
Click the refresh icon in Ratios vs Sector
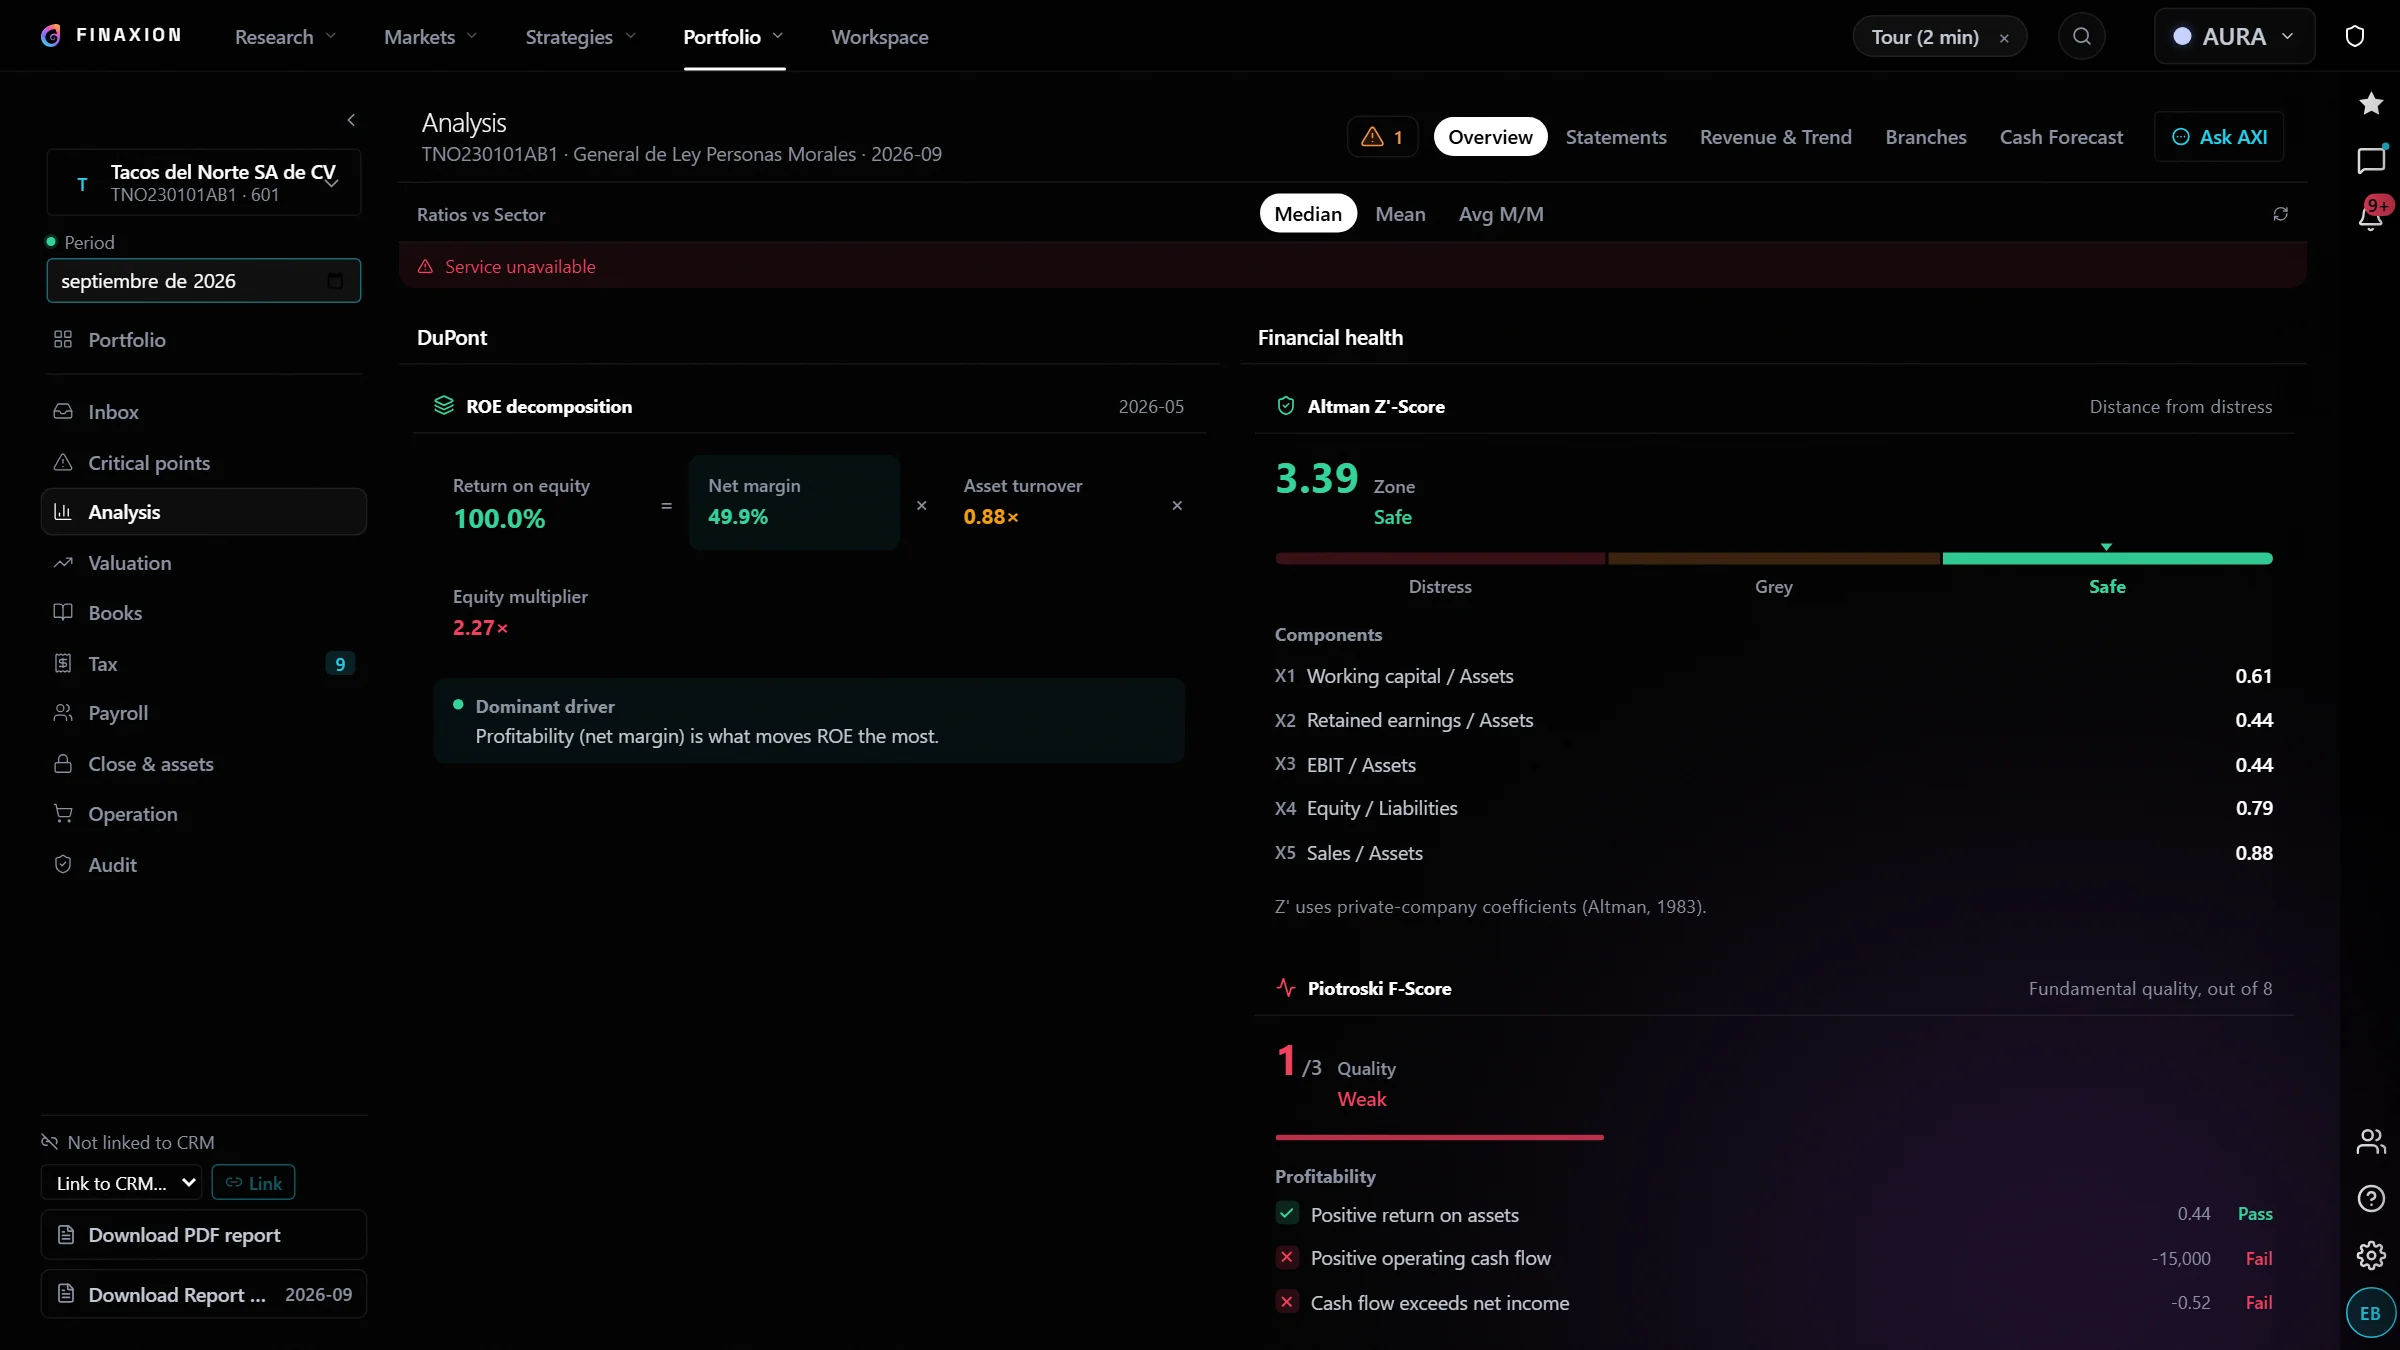click(2281, 214)
